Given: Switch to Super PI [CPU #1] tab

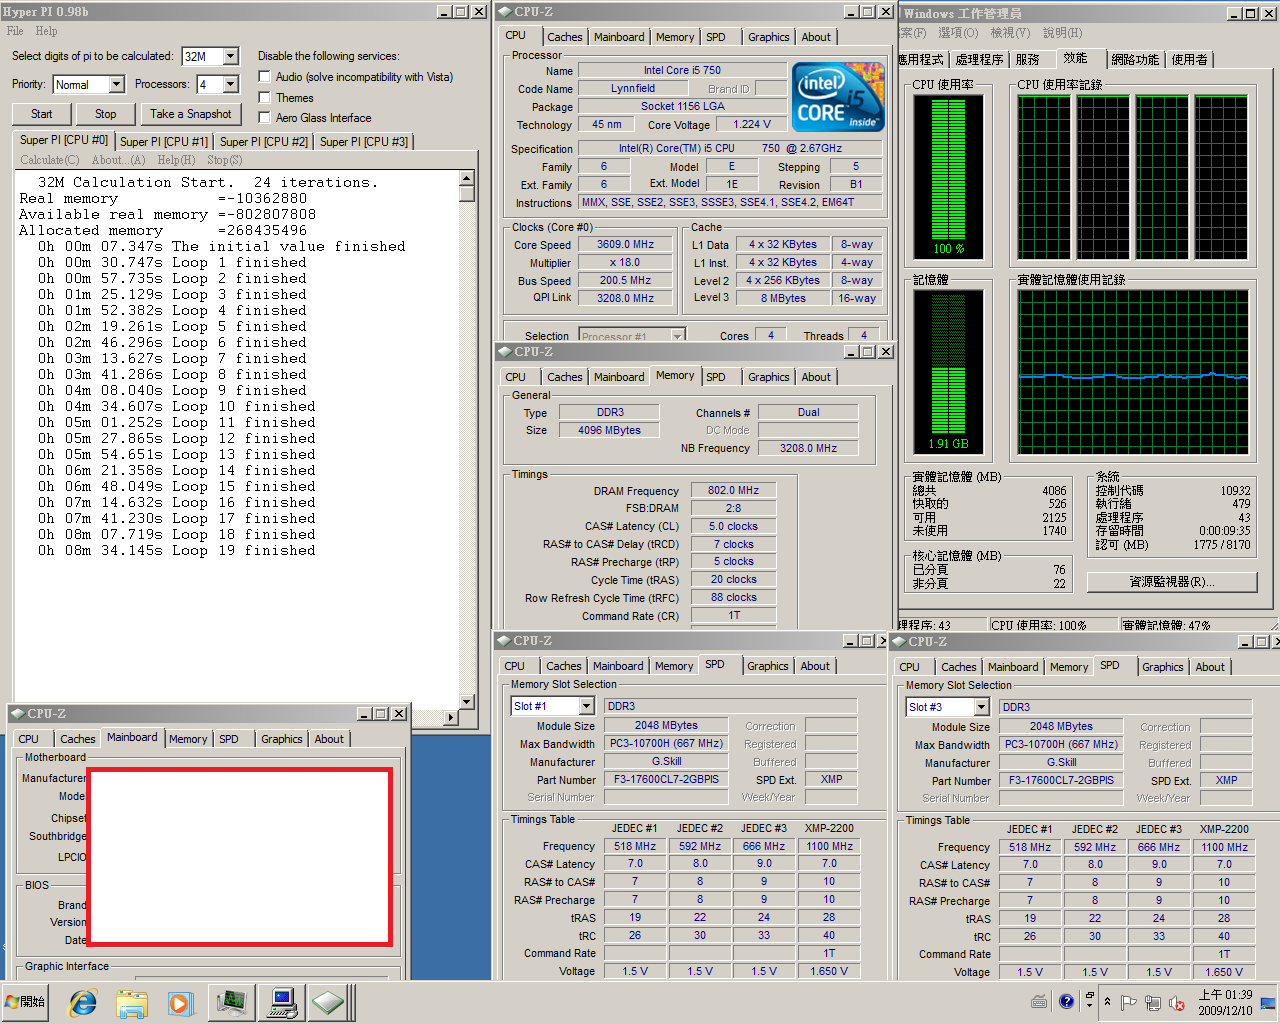Looking at the screenshot, I should click(164, 142).
